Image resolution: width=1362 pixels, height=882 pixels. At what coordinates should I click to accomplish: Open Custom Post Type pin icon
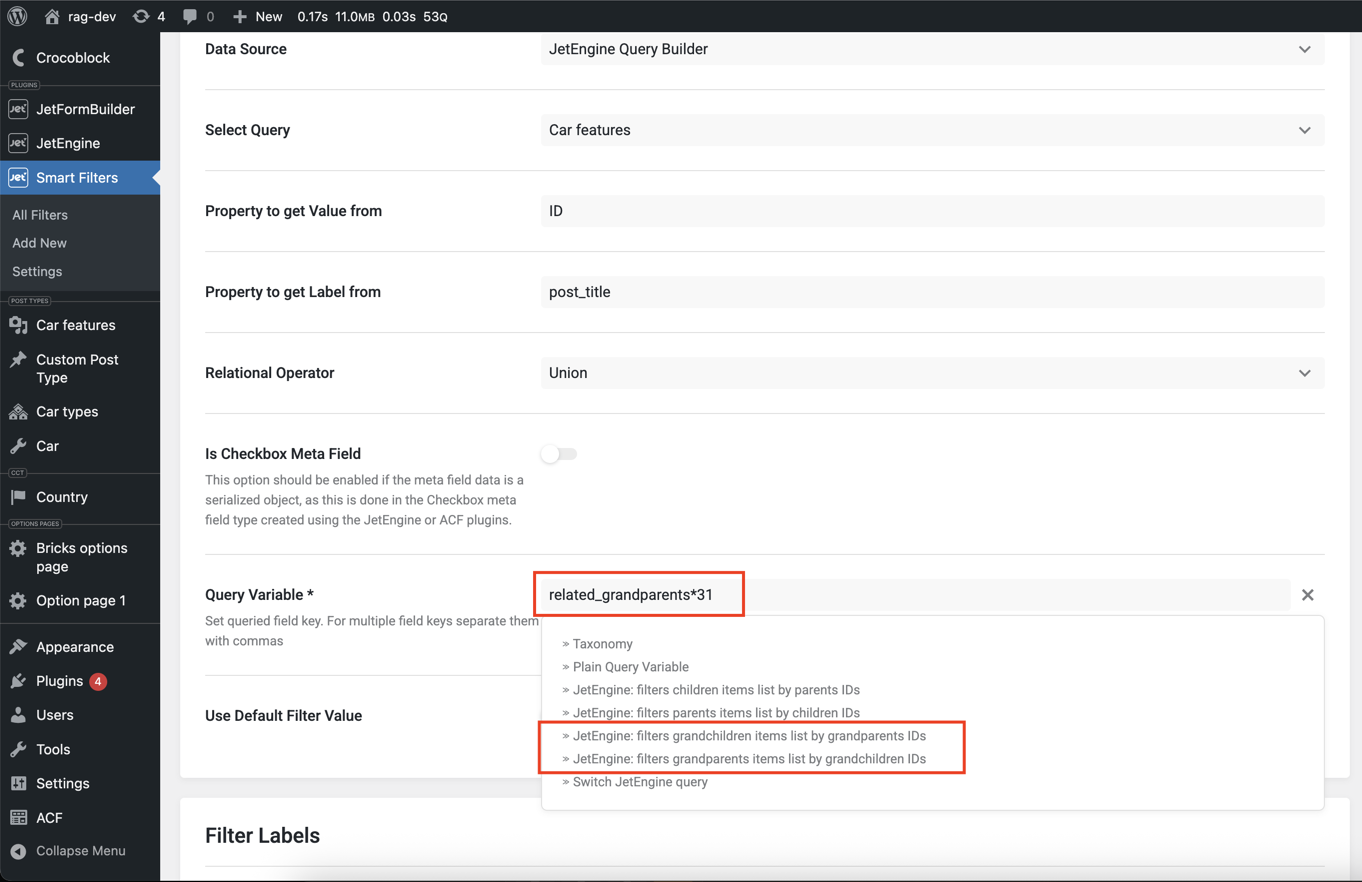point(18,360)
